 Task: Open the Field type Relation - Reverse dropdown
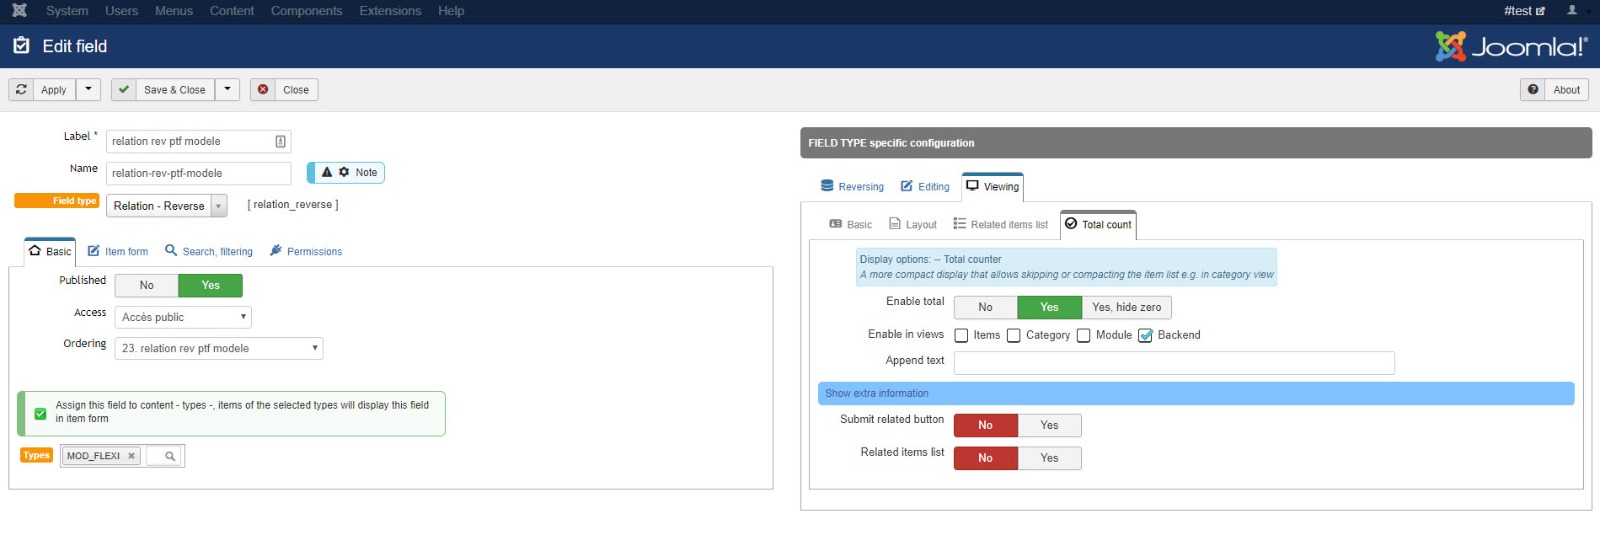point(167,206)
